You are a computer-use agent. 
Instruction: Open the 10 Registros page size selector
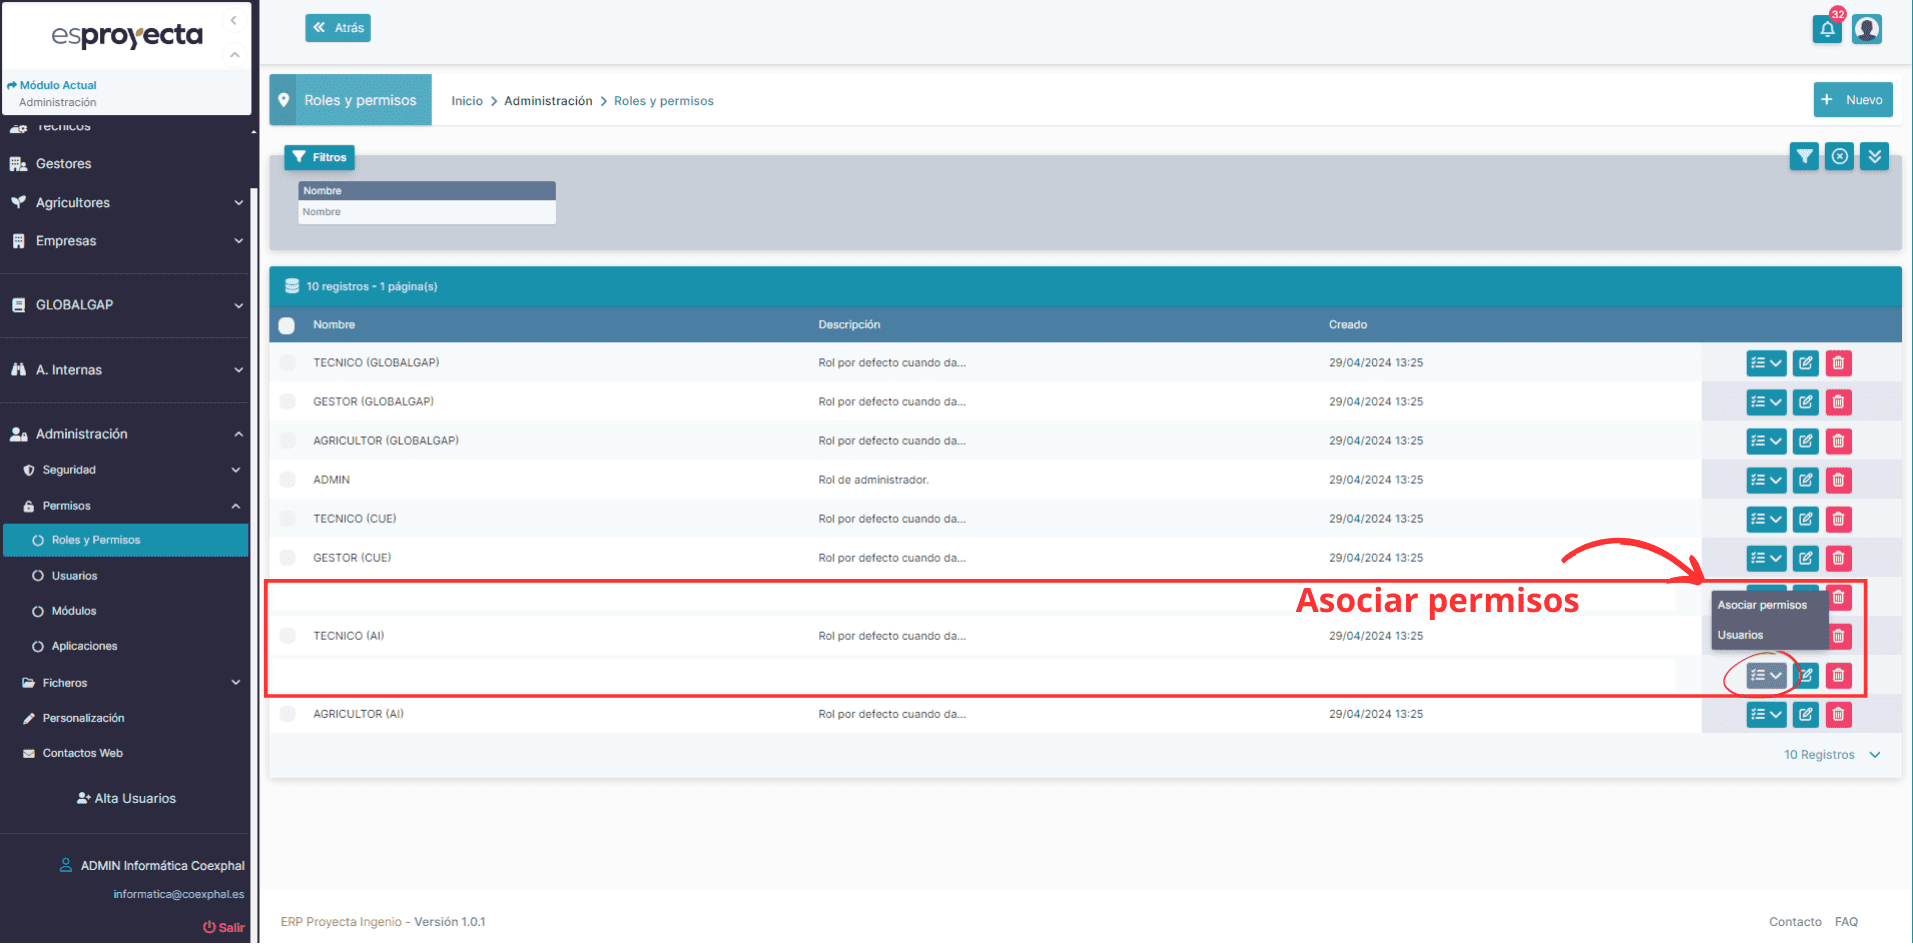pos(1833,754)
